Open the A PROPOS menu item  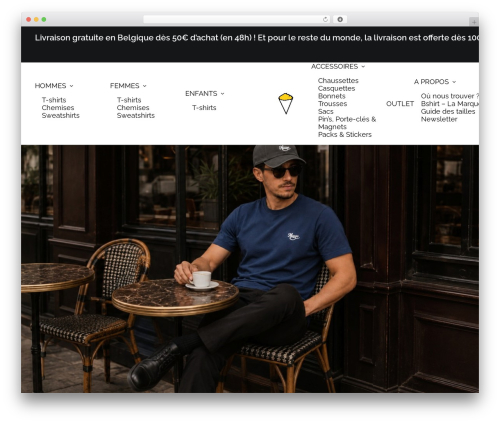coord(431,82)
